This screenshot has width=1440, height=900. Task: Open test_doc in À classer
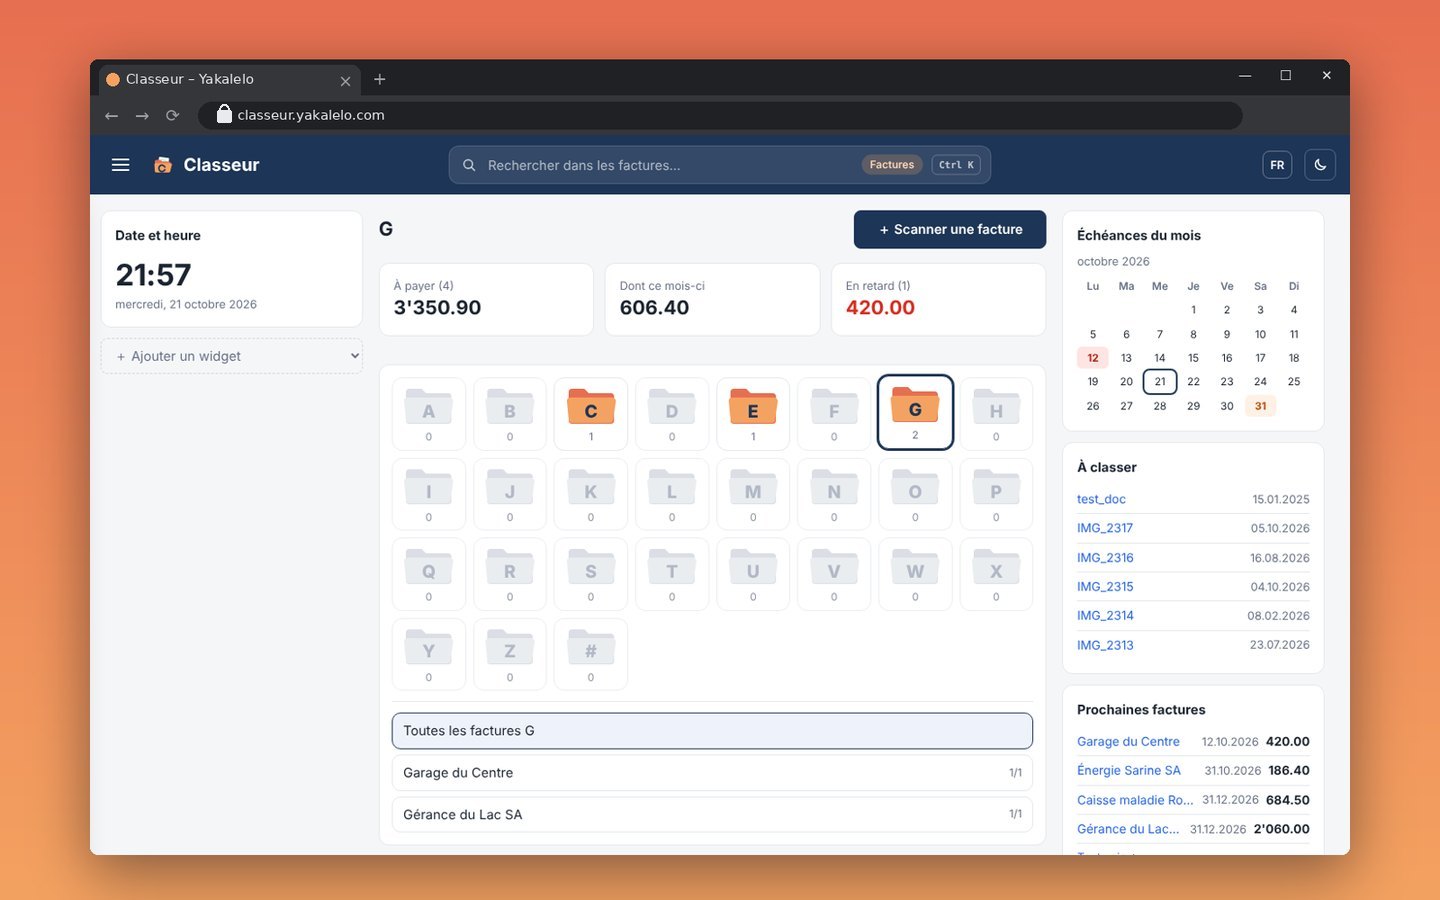[x=1101, y=499]
